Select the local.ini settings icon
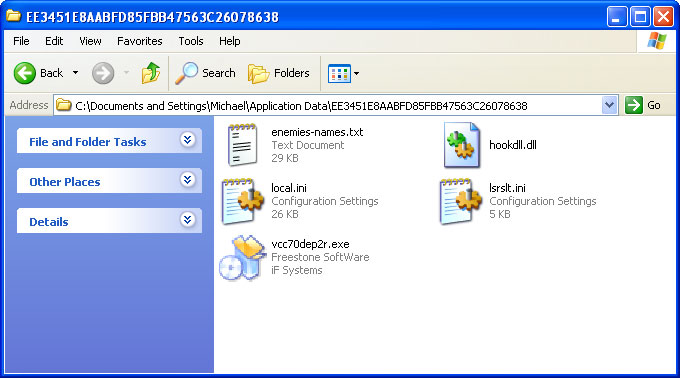 point(242,201)
